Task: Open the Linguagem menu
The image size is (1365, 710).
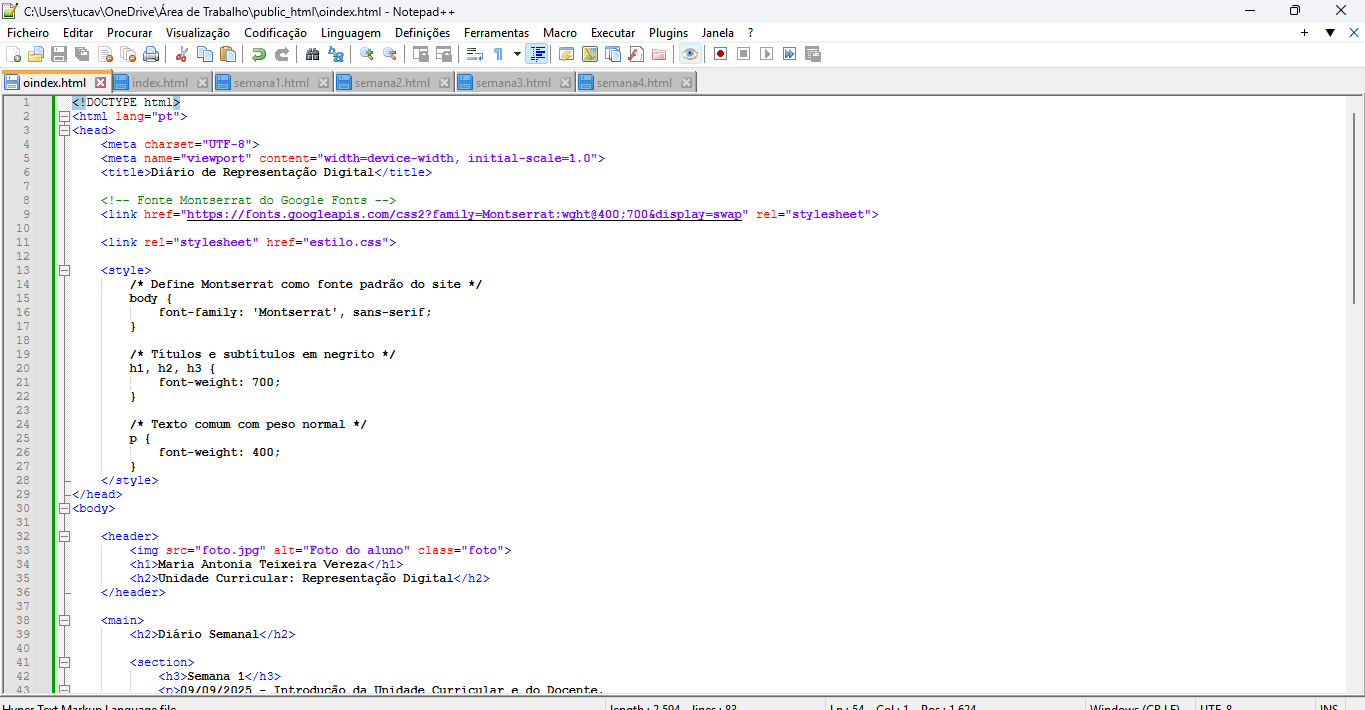Action: [350, 32]
